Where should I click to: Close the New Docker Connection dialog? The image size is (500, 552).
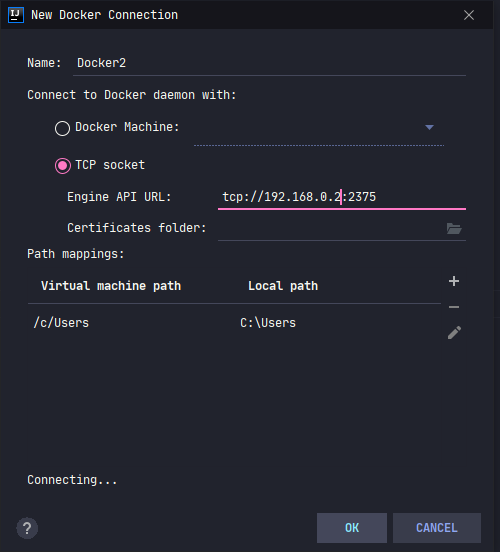(469, 15)
